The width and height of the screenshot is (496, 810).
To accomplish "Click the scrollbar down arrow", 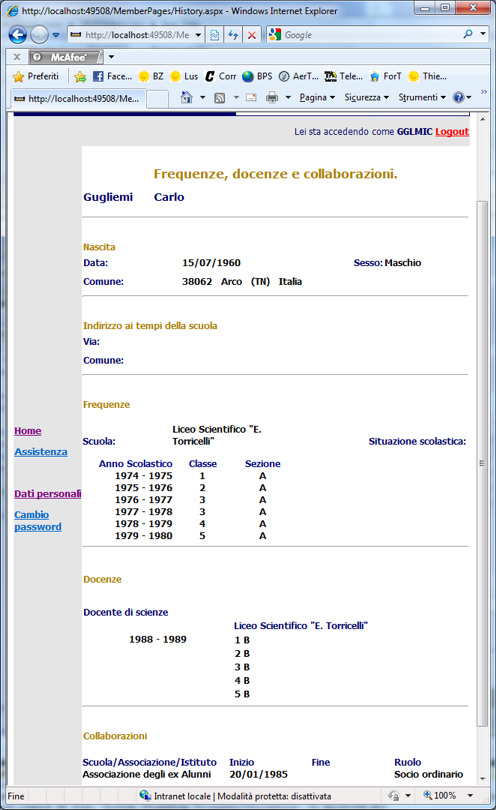I will pyautogui.click(x=483, y=778).
